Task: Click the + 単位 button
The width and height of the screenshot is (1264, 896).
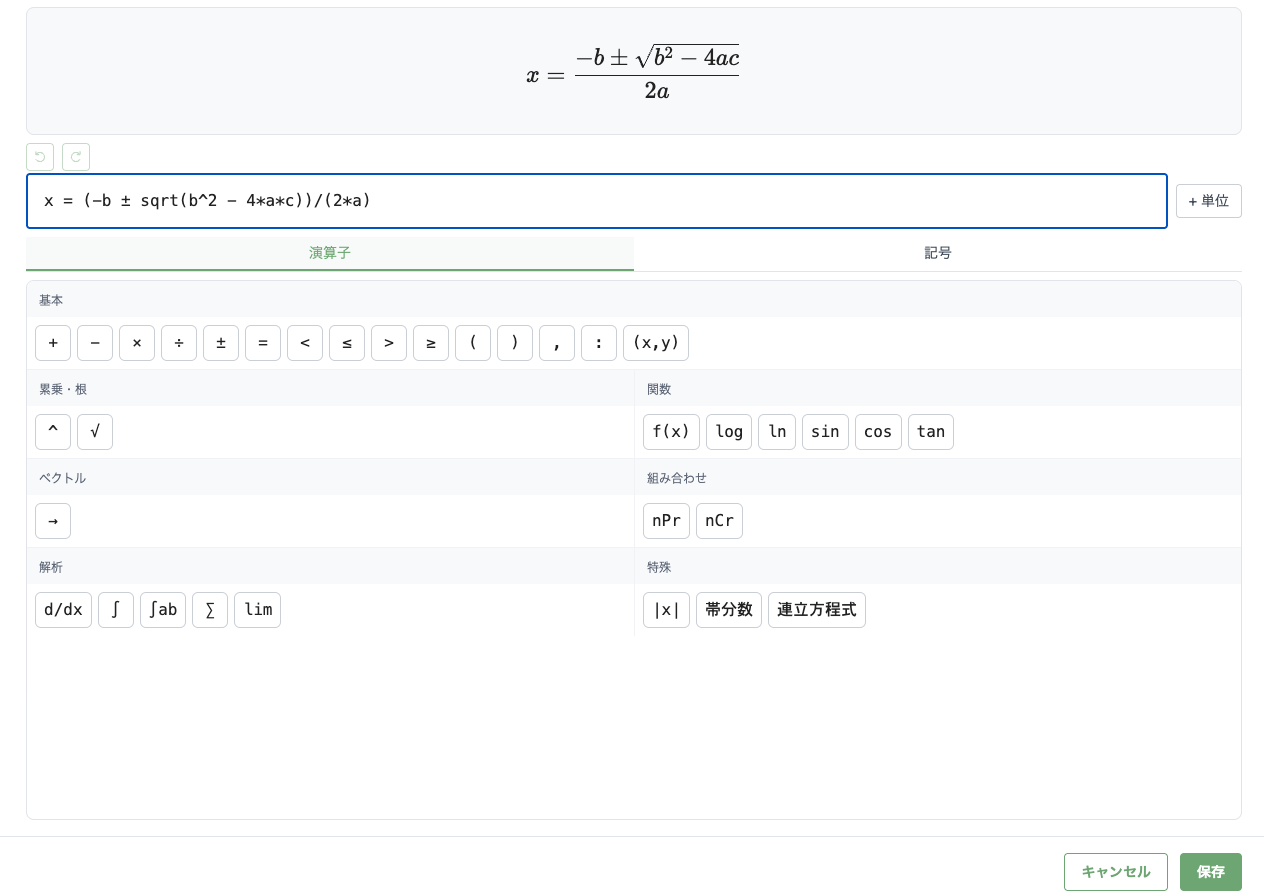Action: (x=1209, y=201)
